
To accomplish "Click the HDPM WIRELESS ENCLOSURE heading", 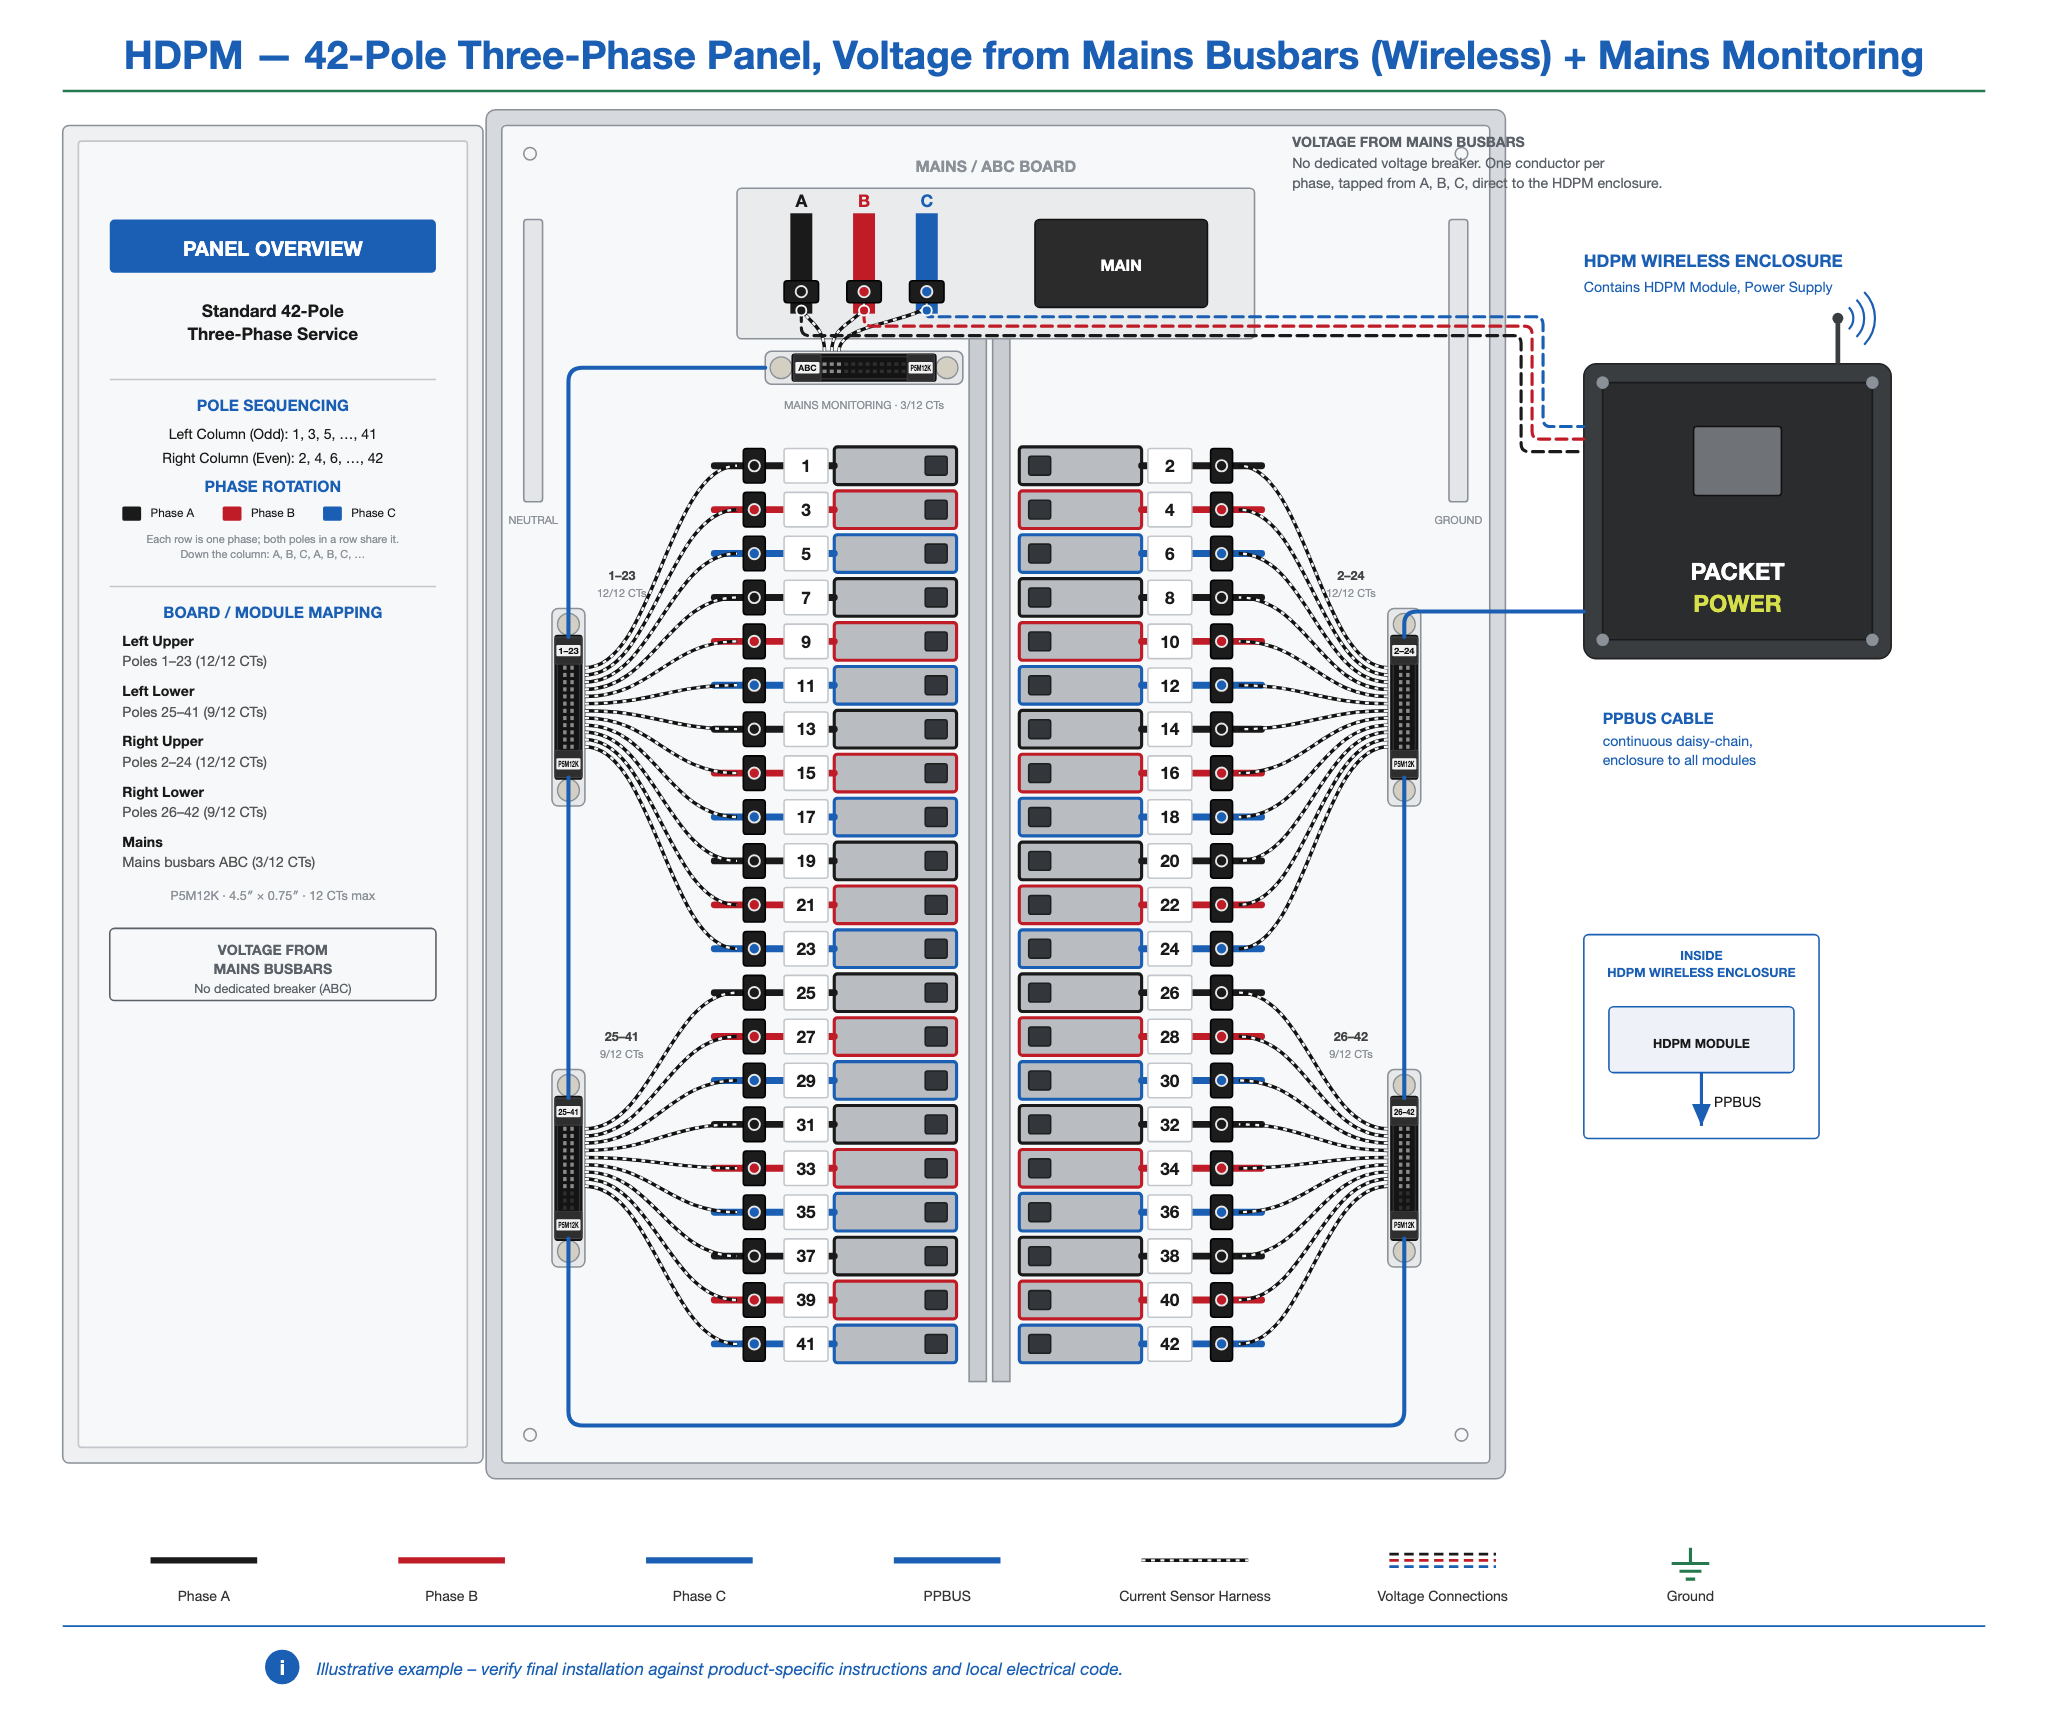I will point(1712,261).
